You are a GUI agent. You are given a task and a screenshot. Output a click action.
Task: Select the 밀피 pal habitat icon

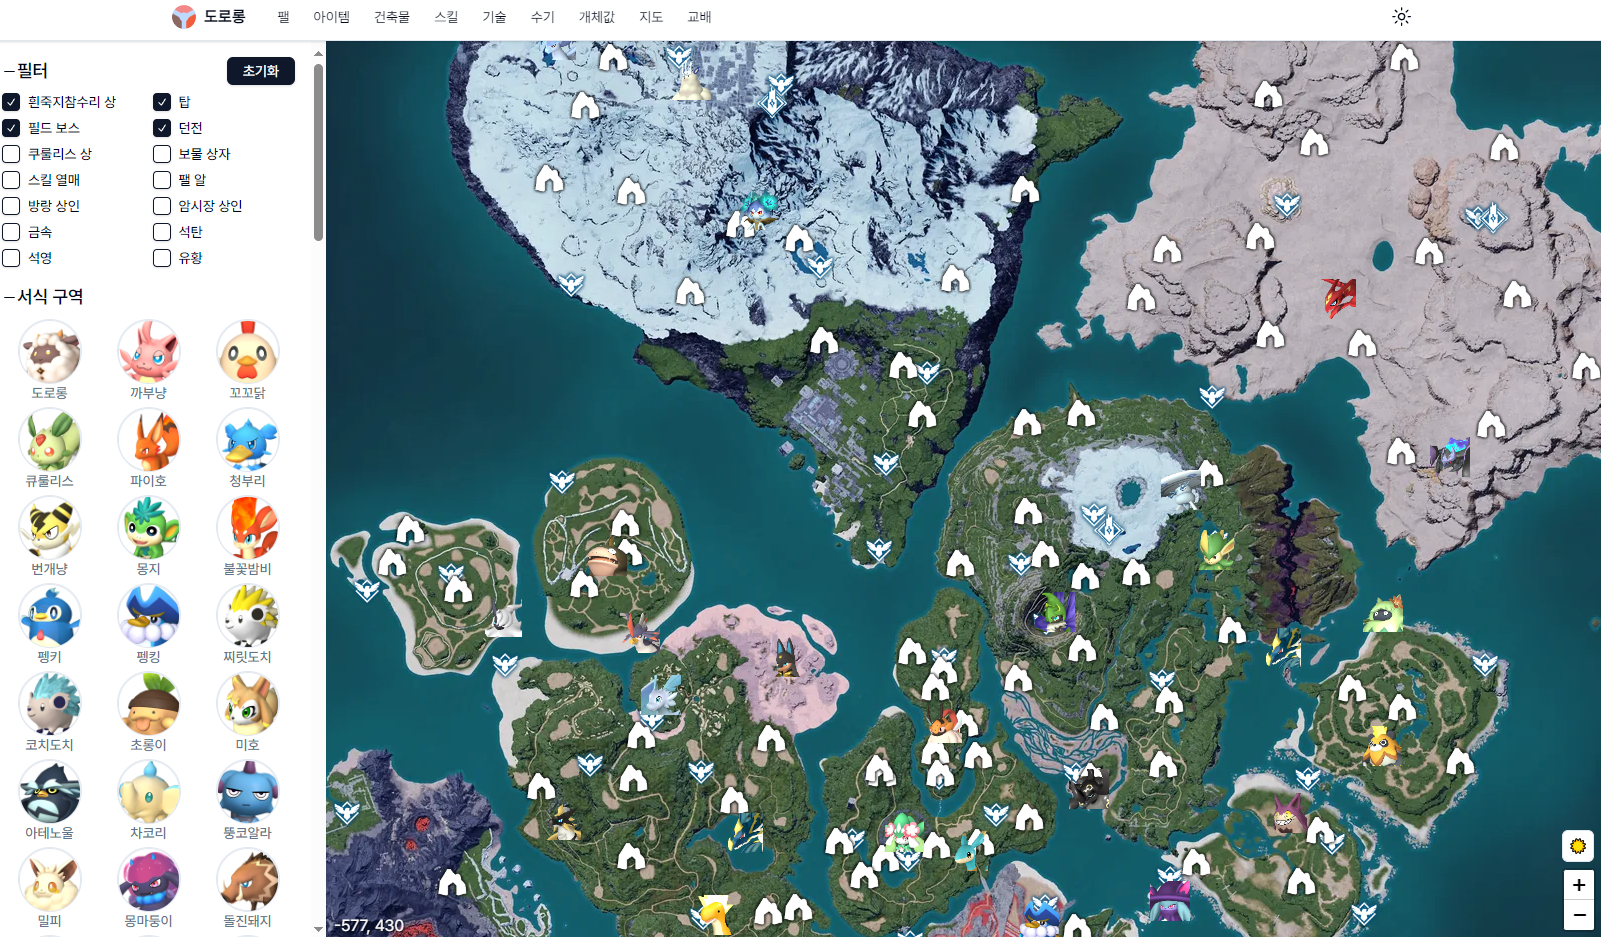(49, 880)
